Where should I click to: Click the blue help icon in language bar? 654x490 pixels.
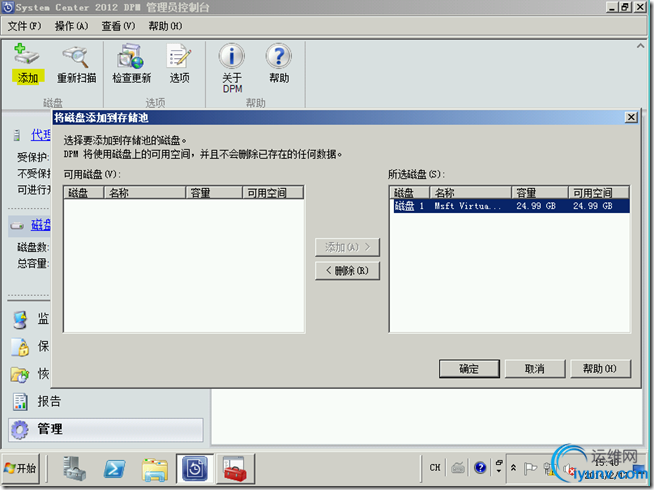point(480,467)
